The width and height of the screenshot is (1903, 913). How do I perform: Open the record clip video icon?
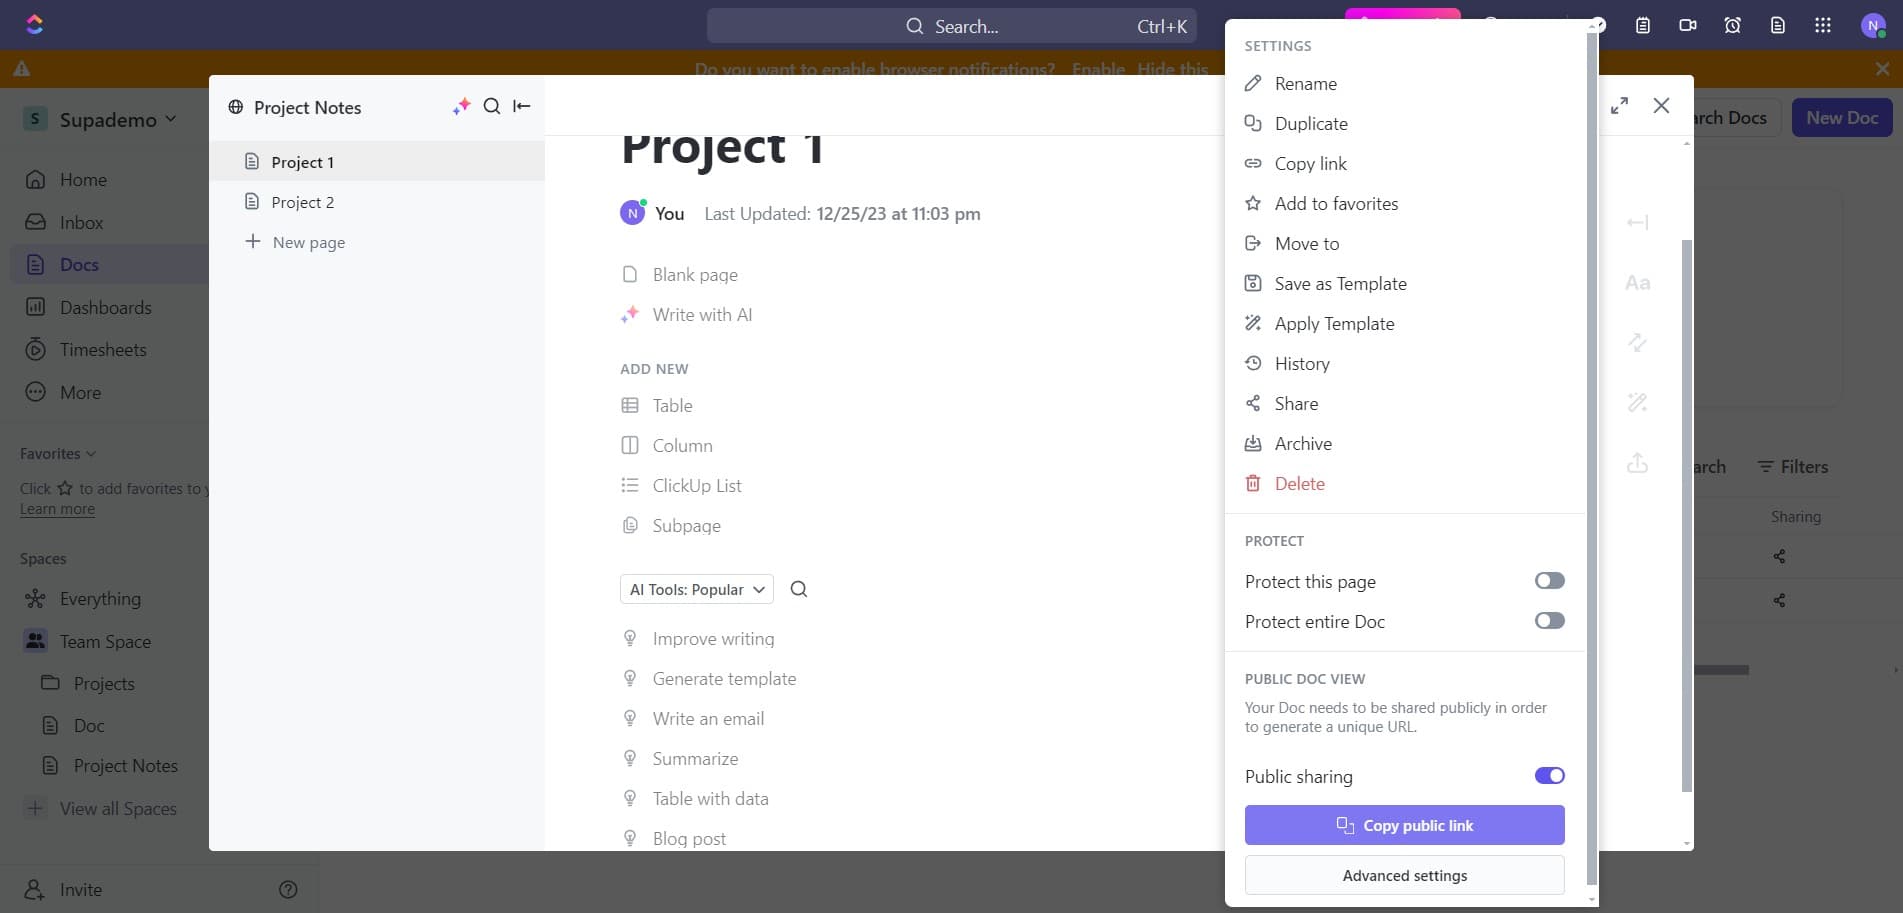click(x=1688, y=26)
